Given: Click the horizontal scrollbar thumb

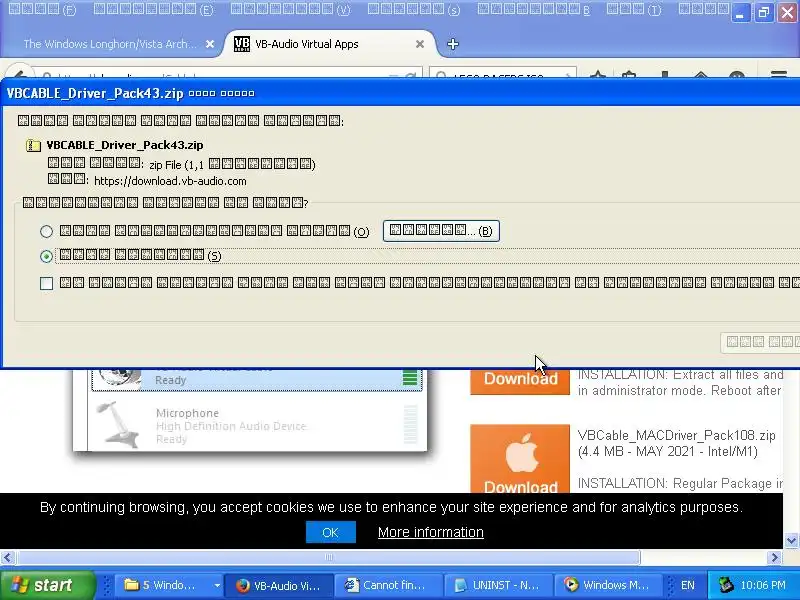Looking at the screenshot, I should pos(329,557).
